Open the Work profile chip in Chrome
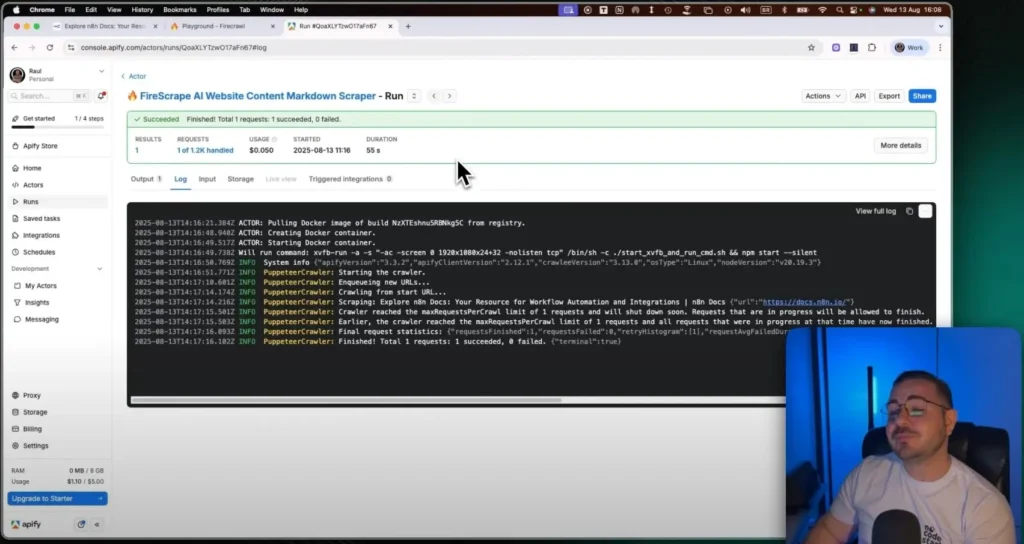This screenshot has width=1024, height=544. [910, 48]
